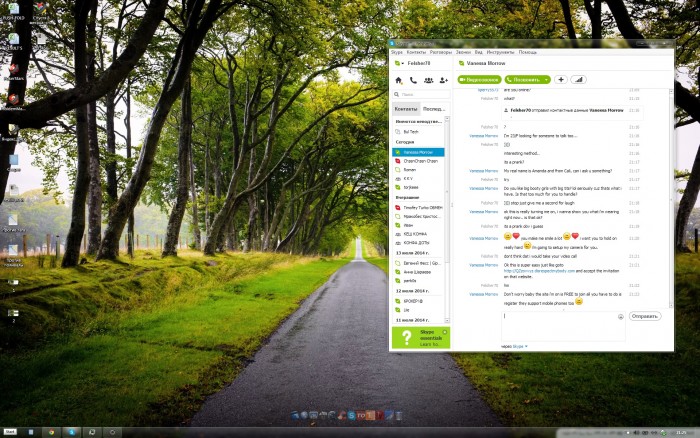The image size is (700, 438).
Task: Open the Вид menu
Action: (x=479, y=52)
